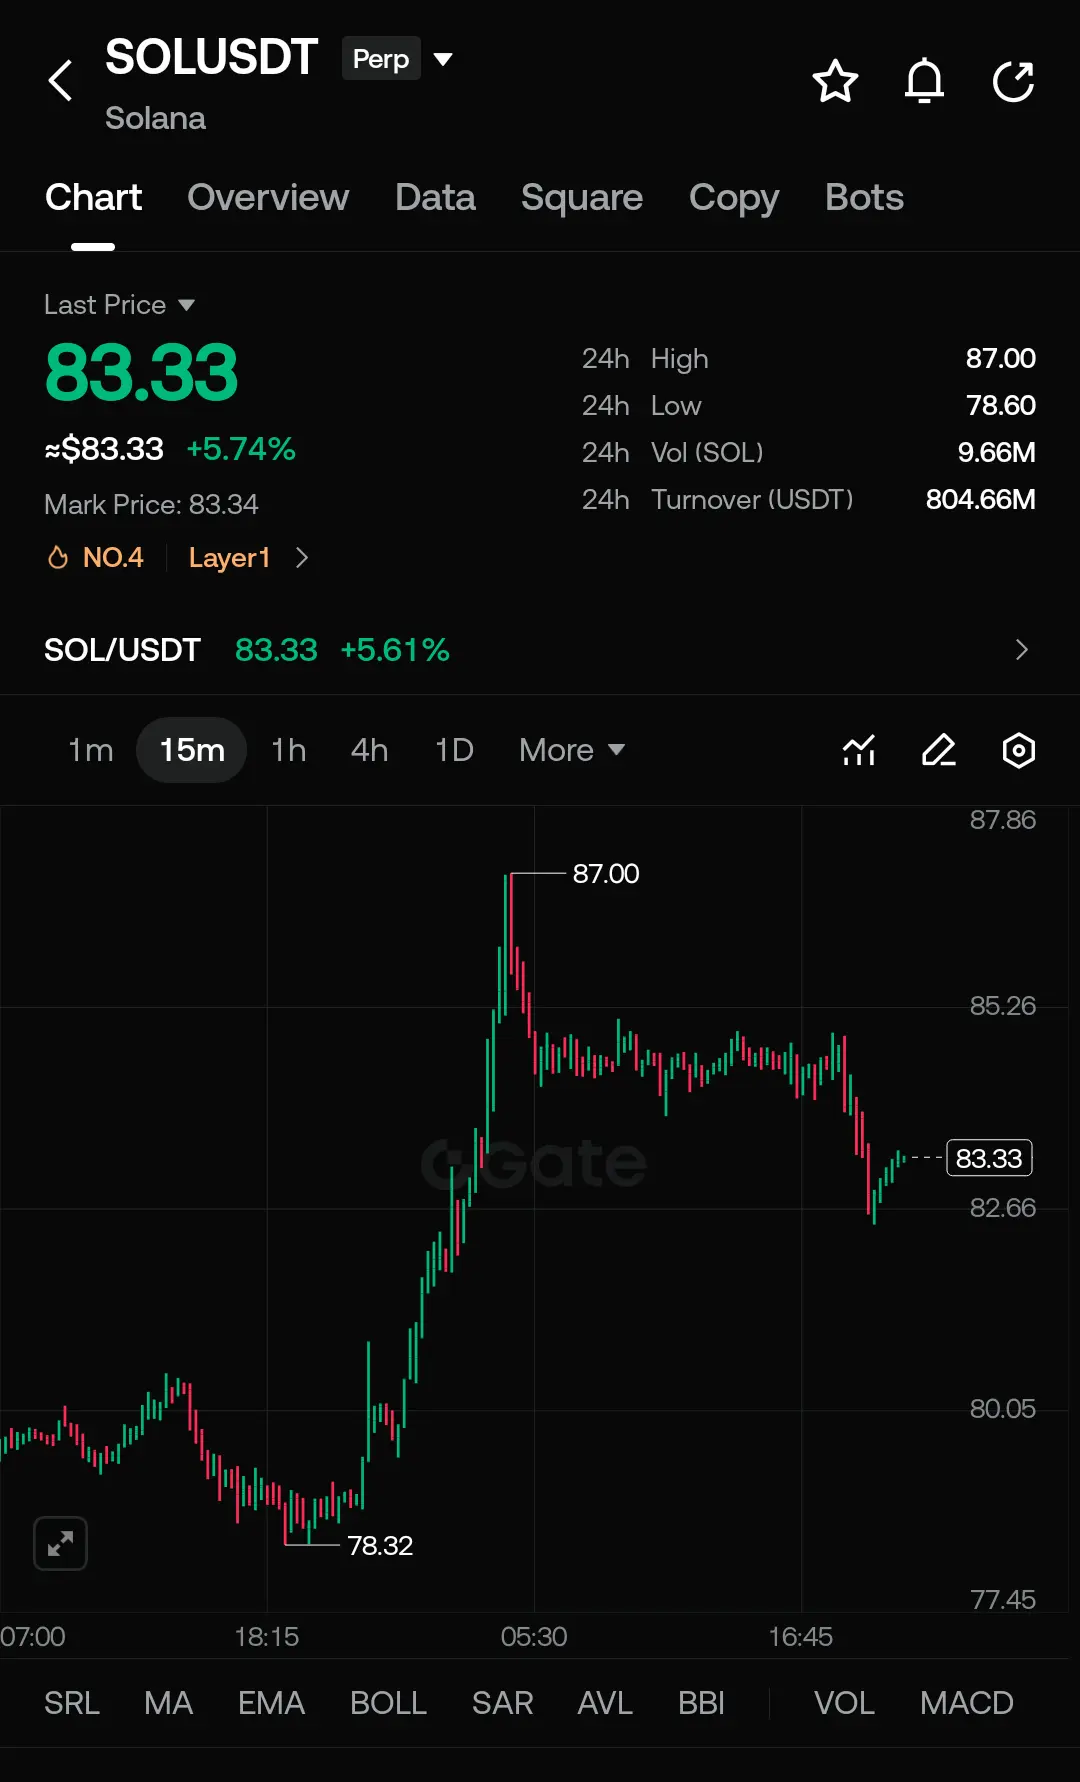Toggle the VOL sub-indicator
This screenshot has height=1782, width=1080.
click(x=844, y=1703)
